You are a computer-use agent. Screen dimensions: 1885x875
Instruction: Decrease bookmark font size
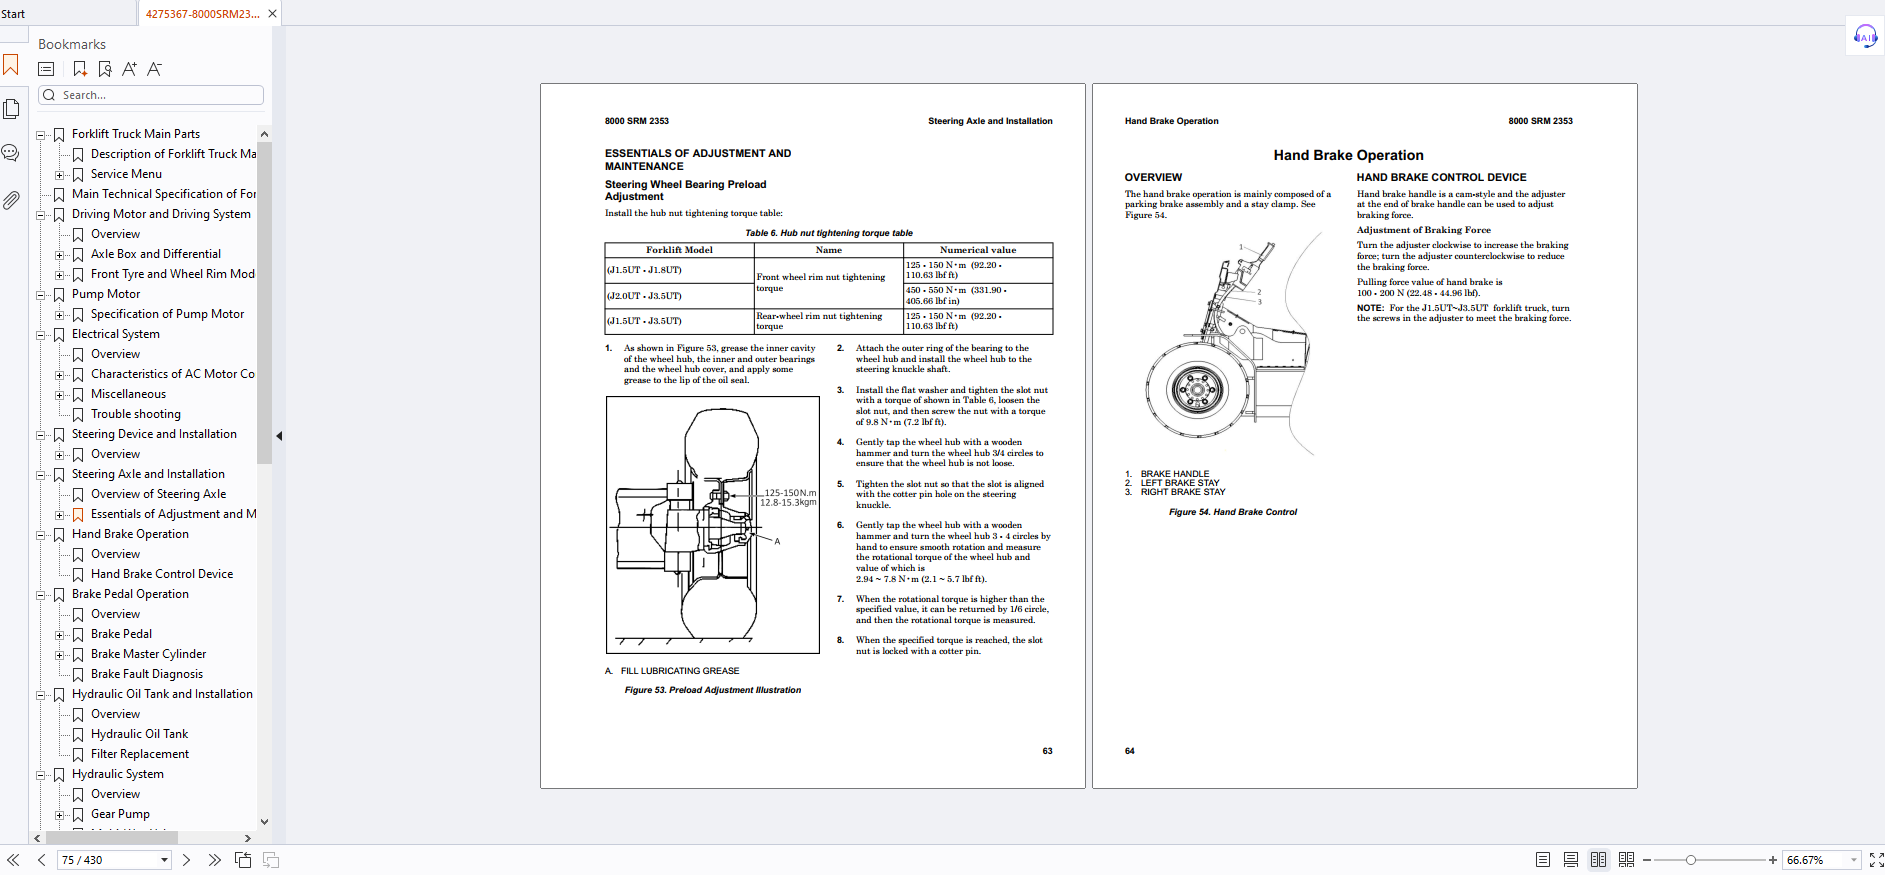pyautogui.click(x=154, y=69)
